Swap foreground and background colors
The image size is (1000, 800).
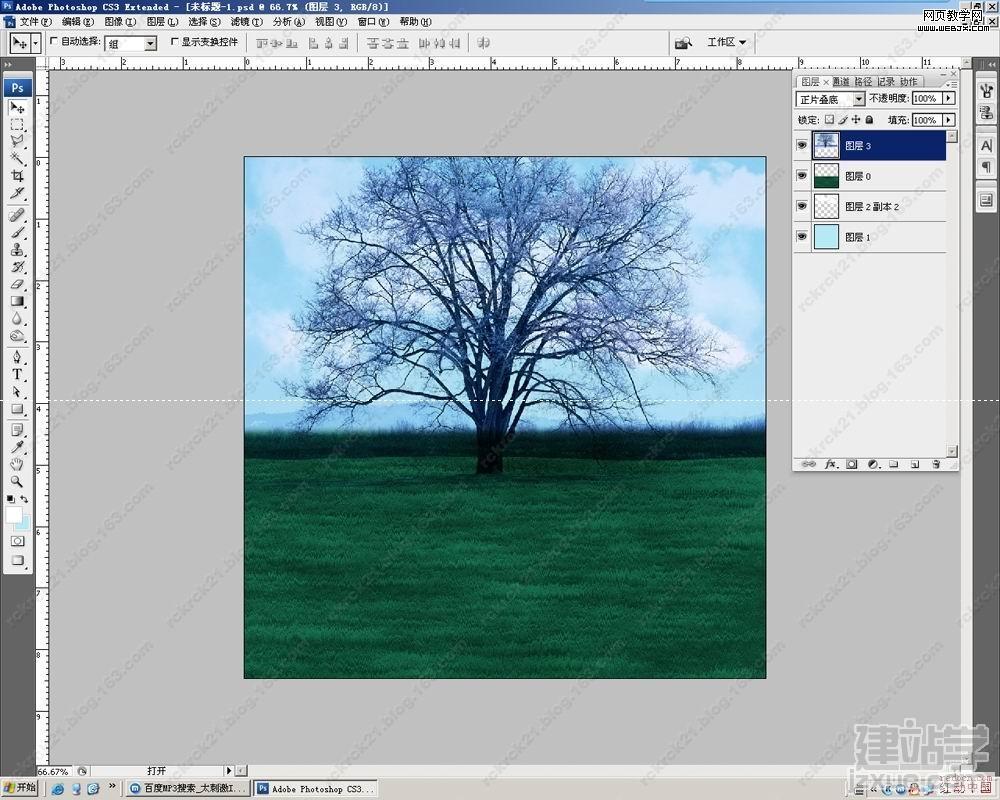pos(24,499)
